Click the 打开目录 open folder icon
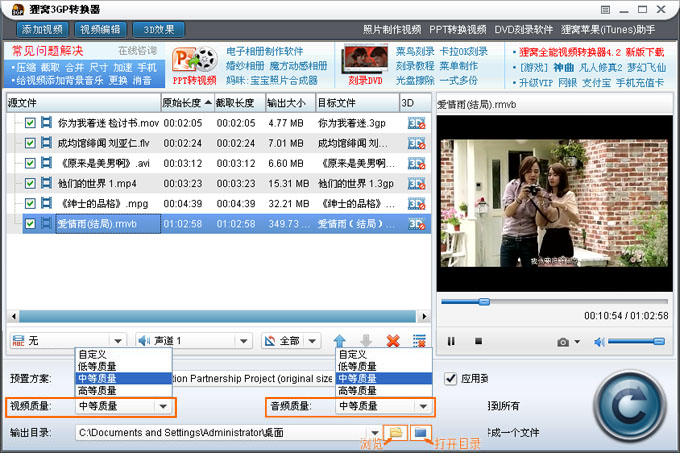The width and height of the screenshot is (680, 453). tap(420, 432)
